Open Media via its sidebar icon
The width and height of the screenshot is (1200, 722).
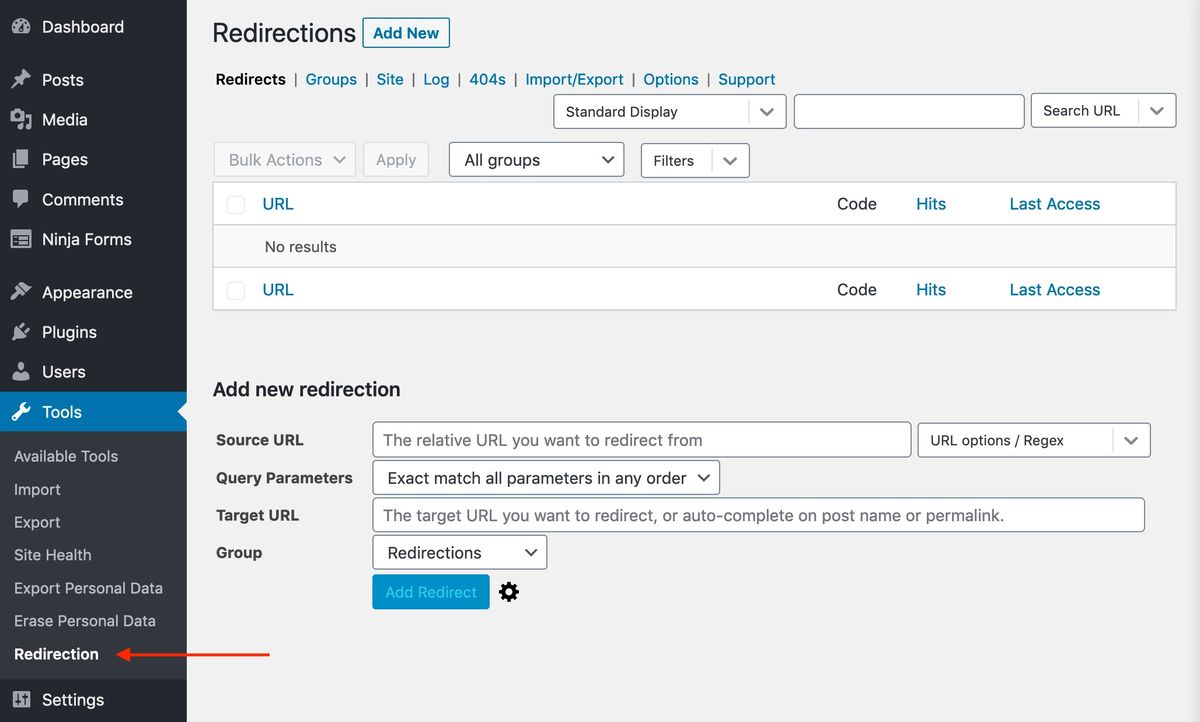pyautogui.click(x=20, y=120)
